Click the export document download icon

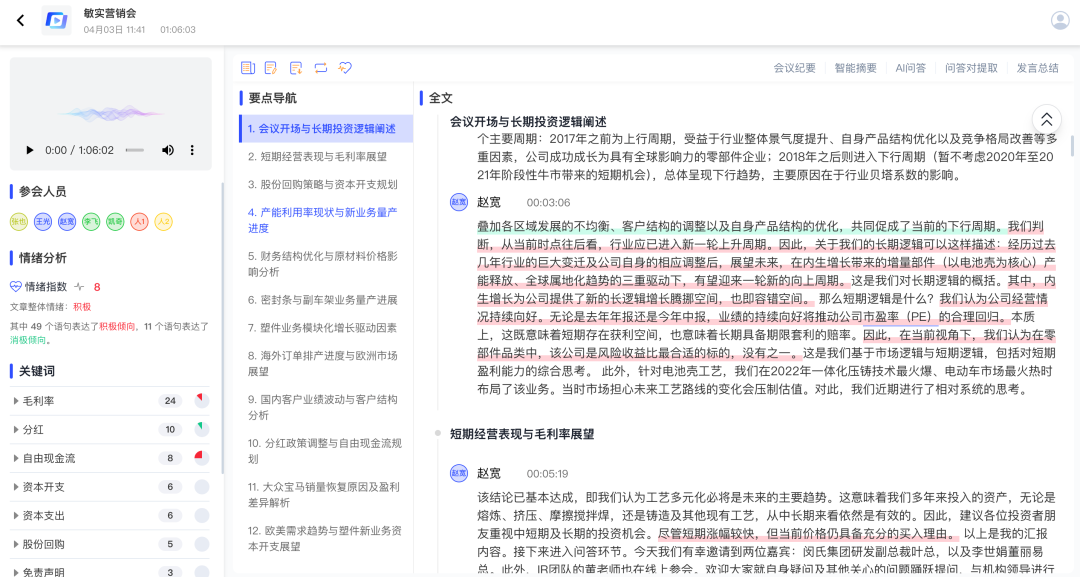(x=296, y=68)
